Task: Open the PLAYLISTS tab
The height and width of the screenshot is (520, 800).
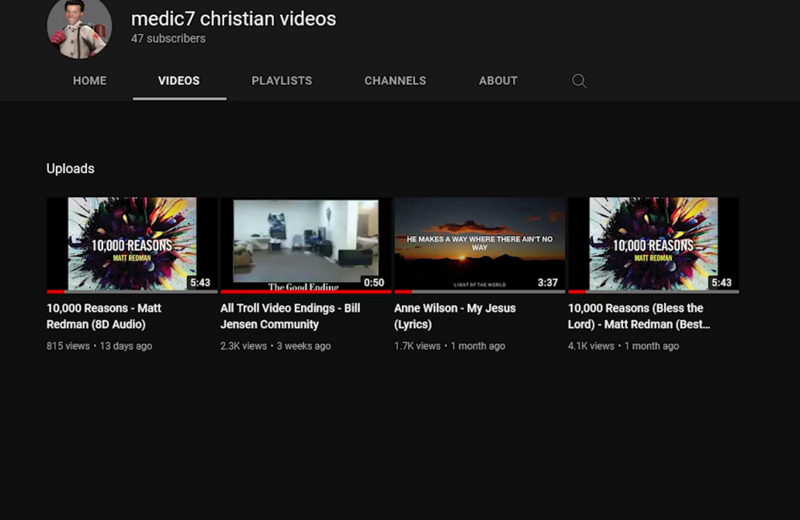Action: [x=282, y=81]
